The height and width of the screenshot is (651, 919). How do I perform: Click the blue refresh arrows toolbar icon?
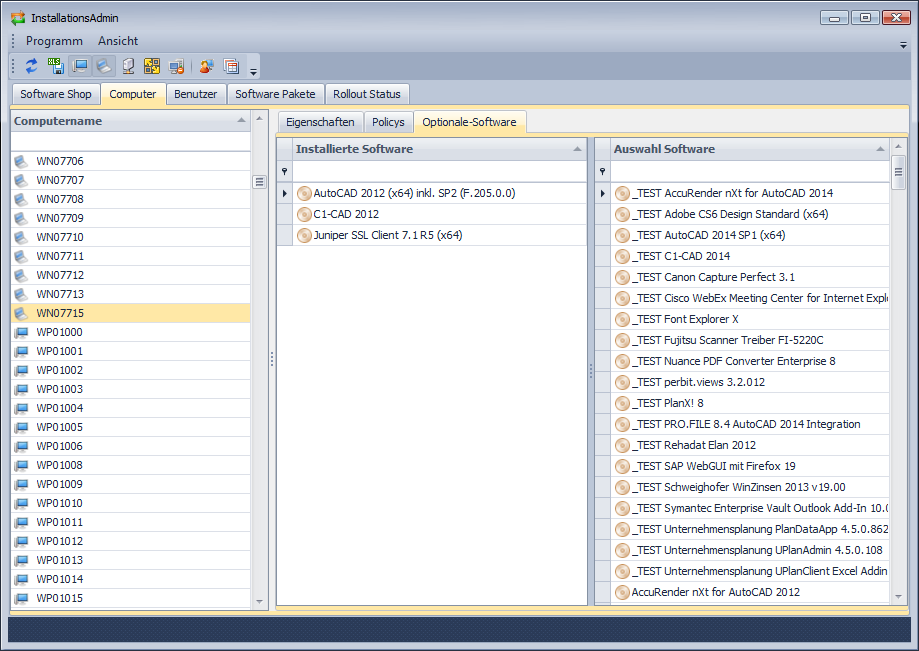point(31,66)
